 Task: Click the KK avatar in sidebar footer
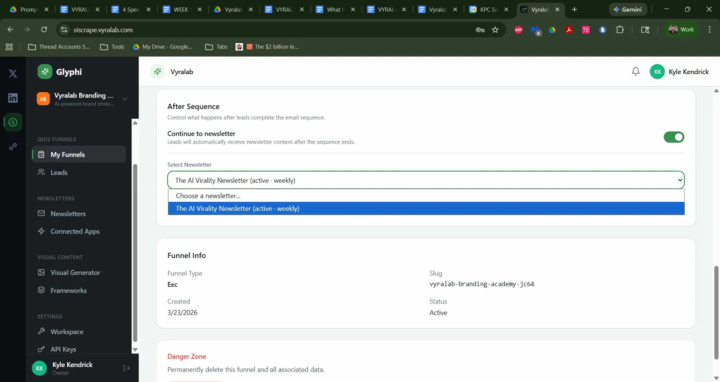[x=39, y=368]
